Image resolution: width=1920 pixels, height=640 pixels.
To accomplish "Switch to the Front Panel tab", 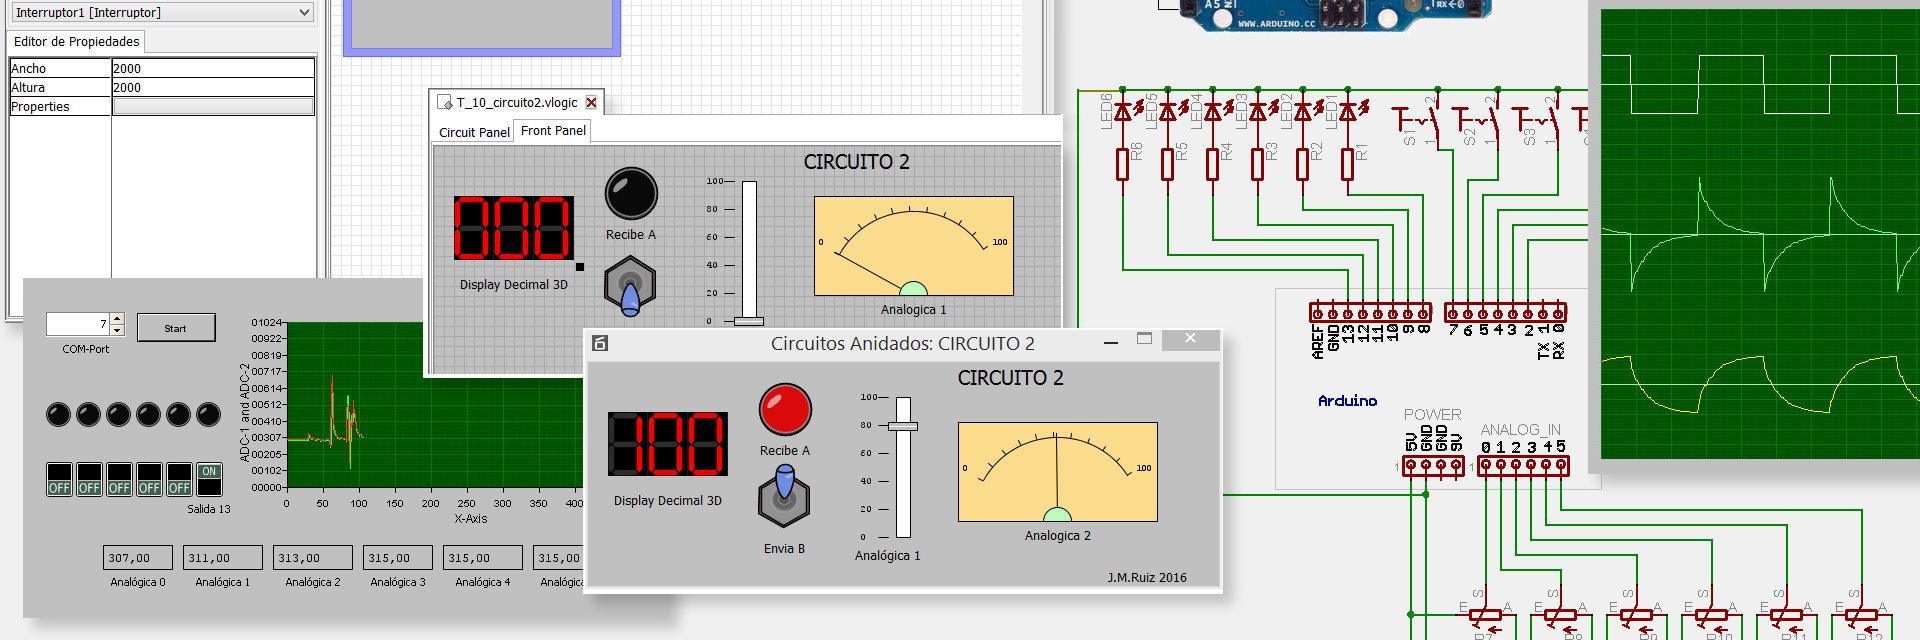I will [553, 130].
